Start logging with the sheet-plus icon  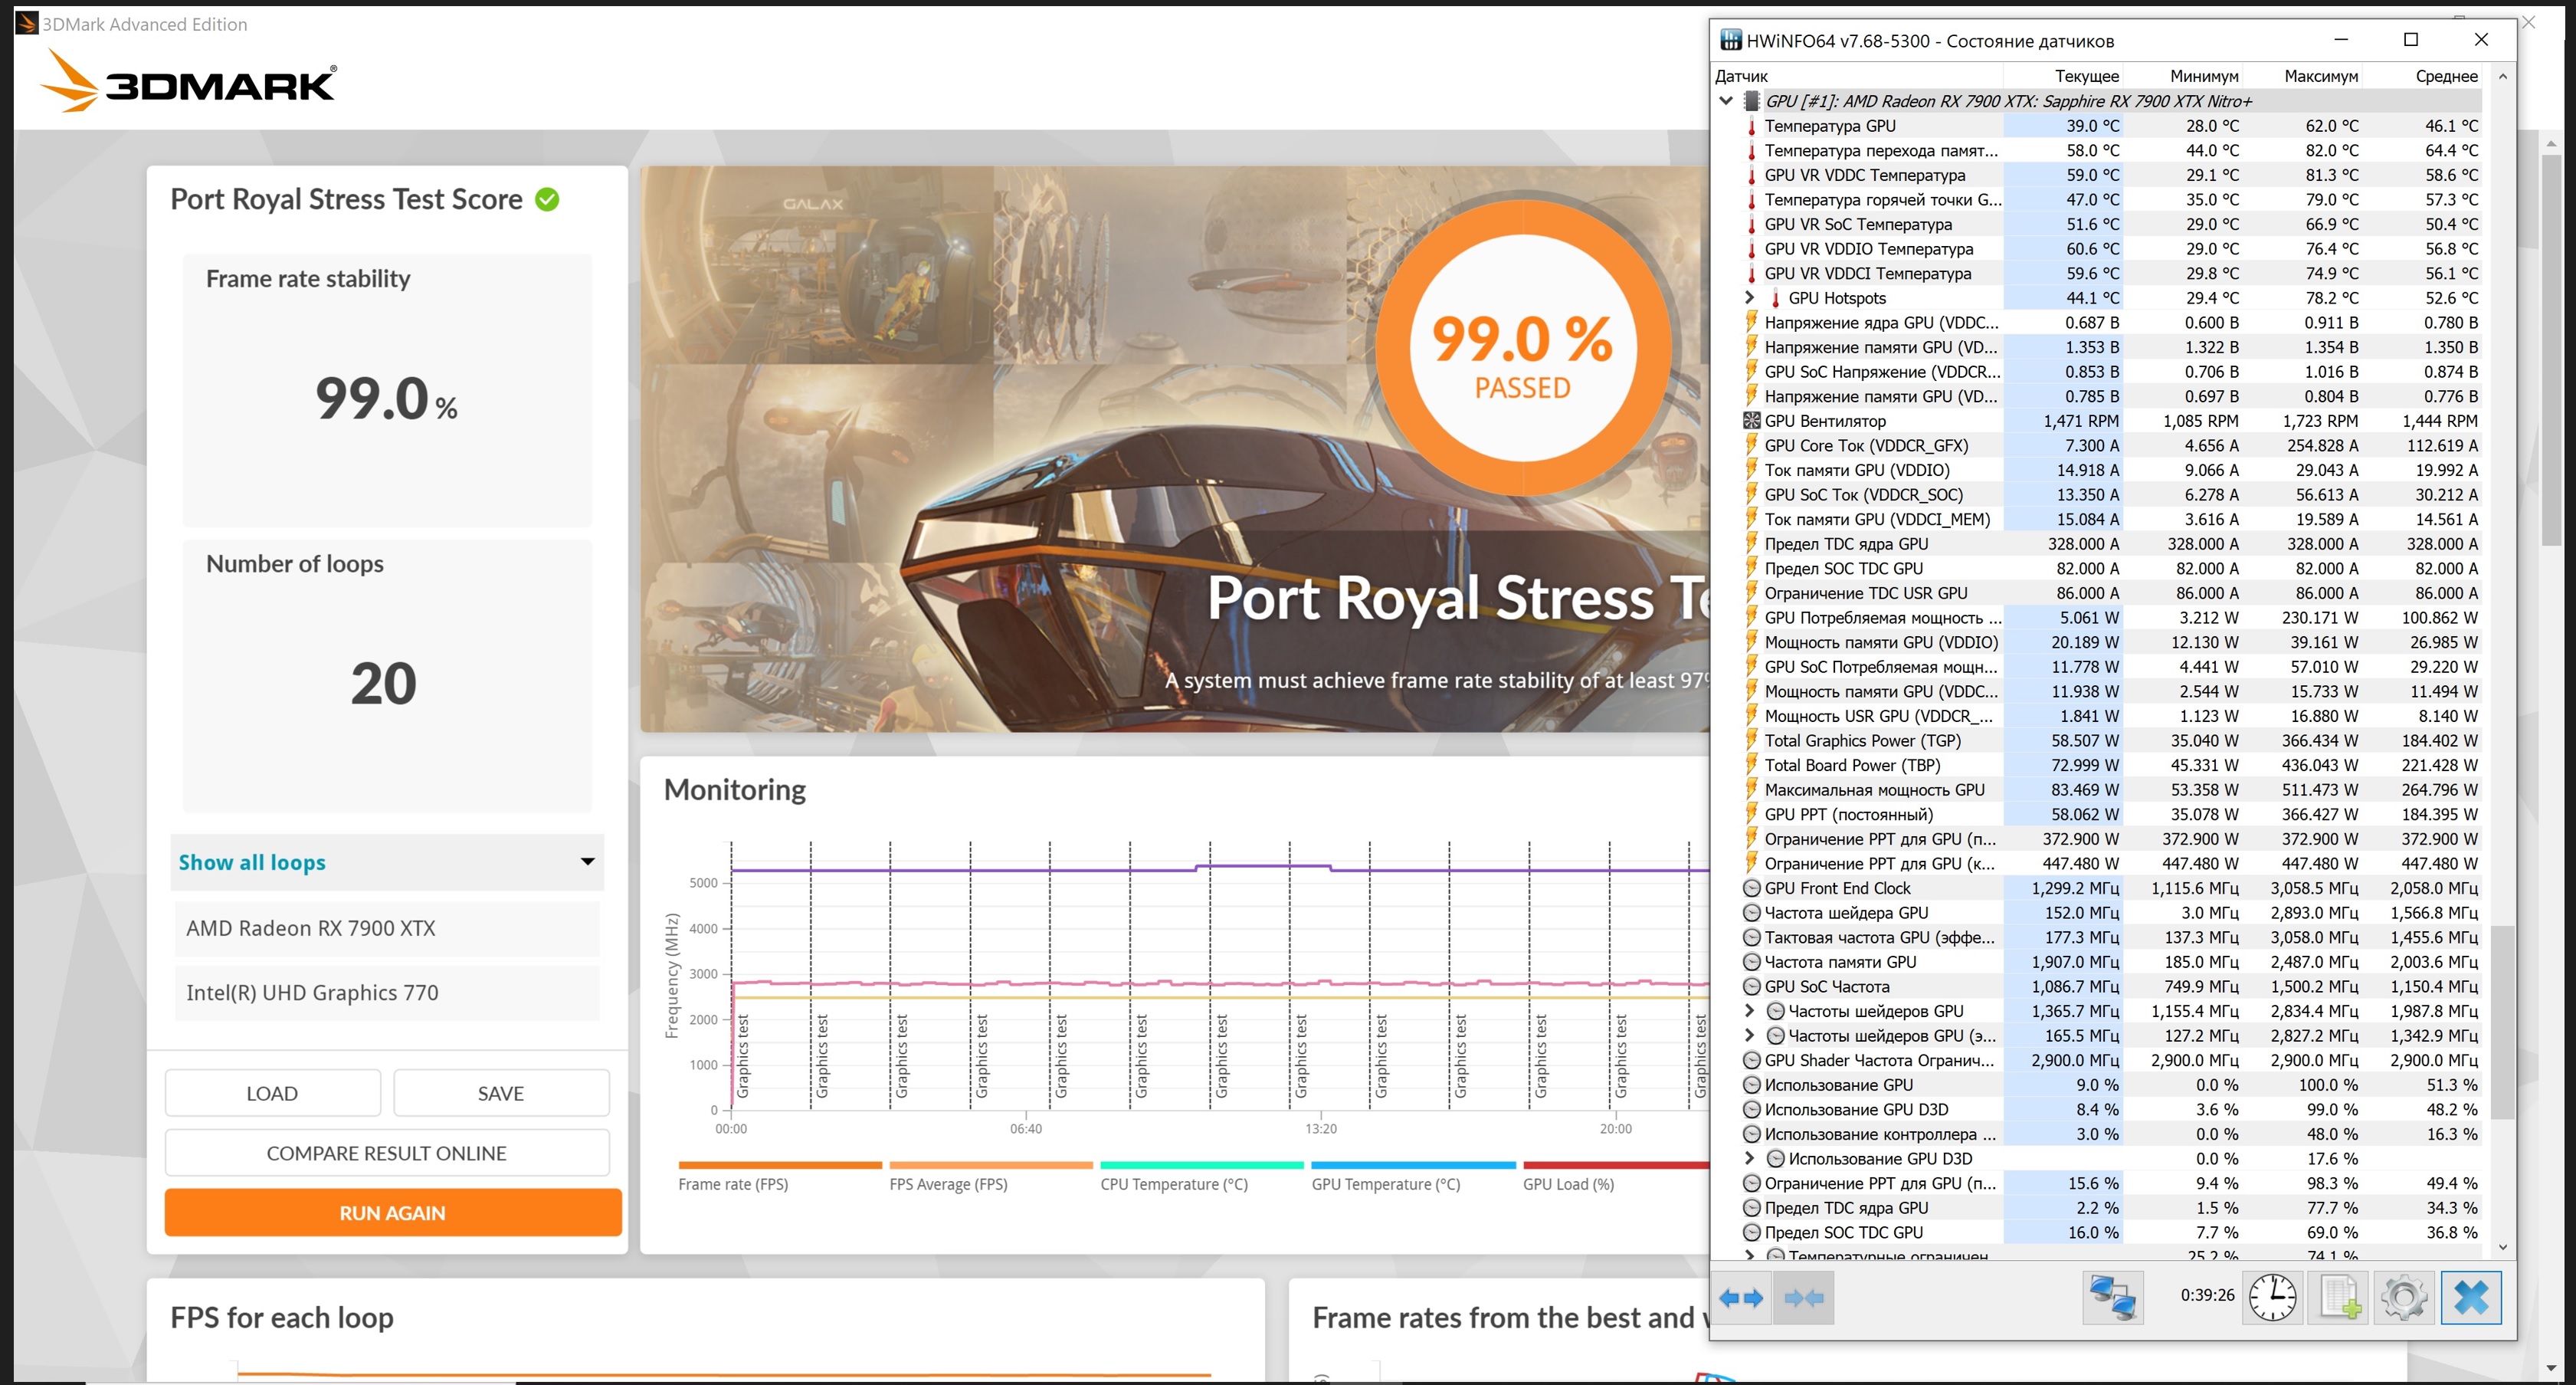[2338, 1298]
